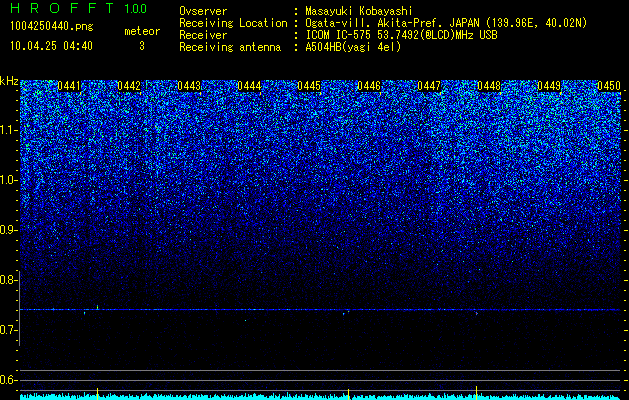The width and height of the screenshot is (629, 400).
Task: Click the yellow meteor marker before 0446
Action: 348,394
